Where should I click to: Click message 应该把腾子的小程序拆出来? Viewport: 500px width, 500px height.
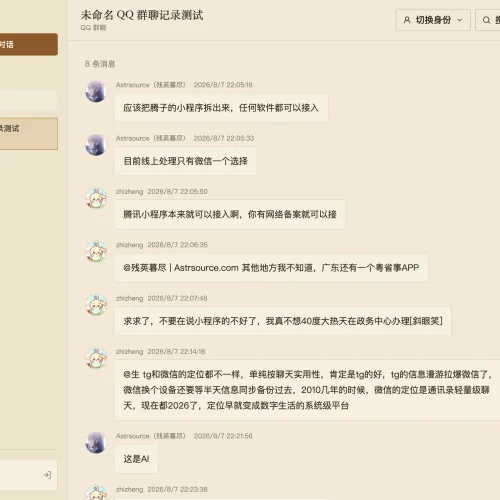(x=221, y=108)
